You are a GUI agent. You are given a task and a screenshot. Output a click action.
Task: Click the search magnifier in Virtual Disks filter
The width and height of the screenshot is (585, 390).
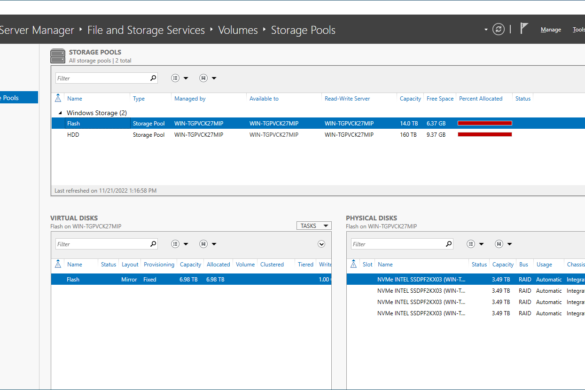153,244
